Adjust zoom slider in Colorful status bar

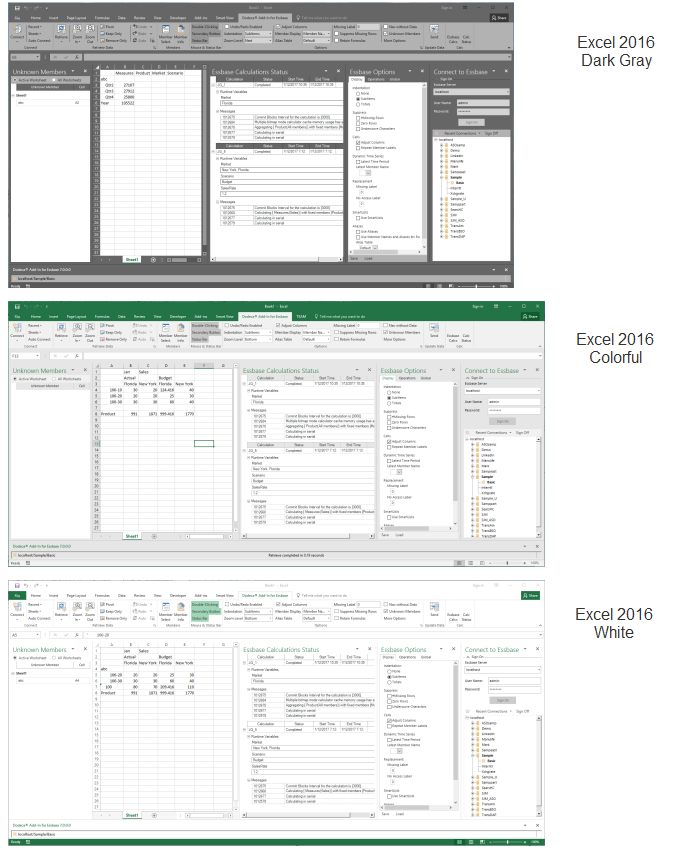507,563
